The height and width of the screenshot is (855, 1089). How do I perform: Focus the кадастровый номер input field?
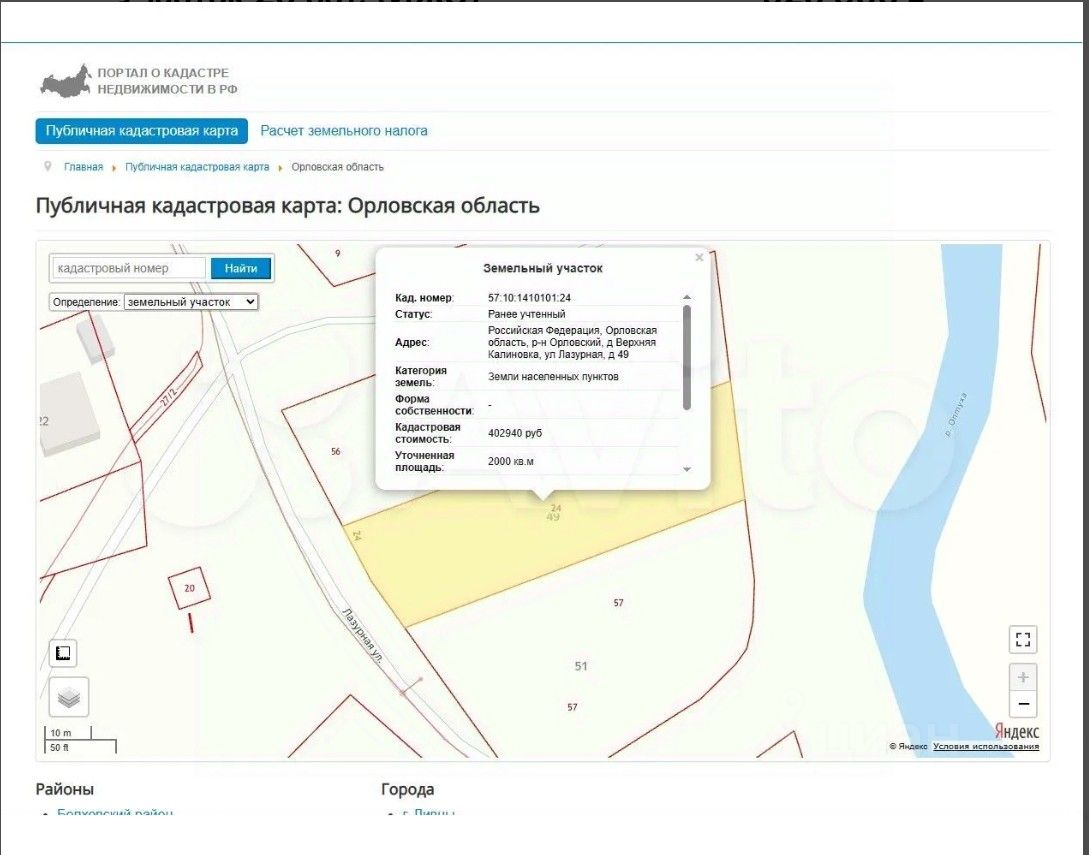[x=129, y=268]
